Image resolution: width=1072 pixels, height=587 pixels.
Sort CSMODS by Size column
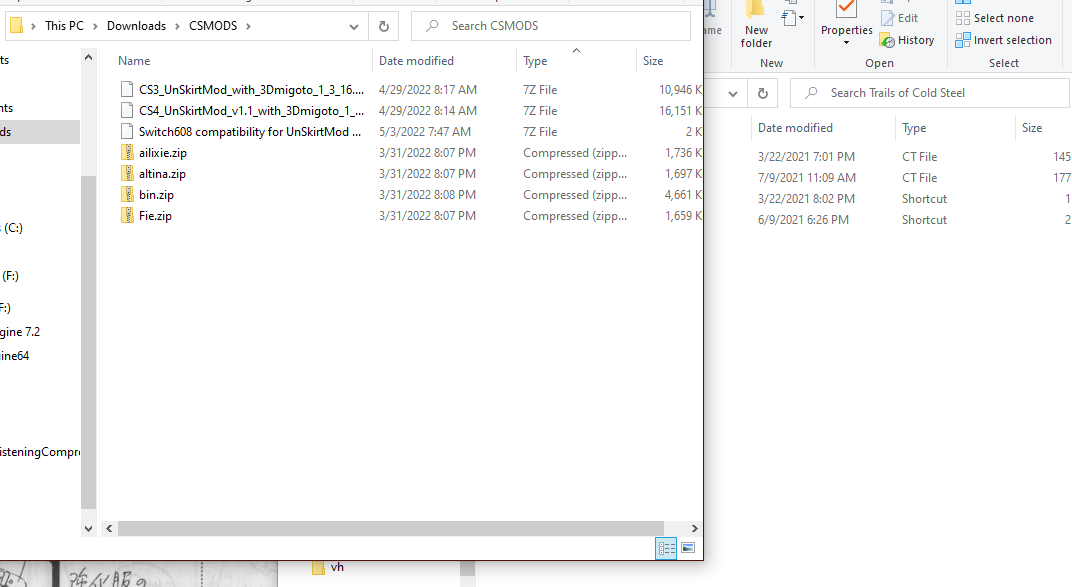click(653, 61)
